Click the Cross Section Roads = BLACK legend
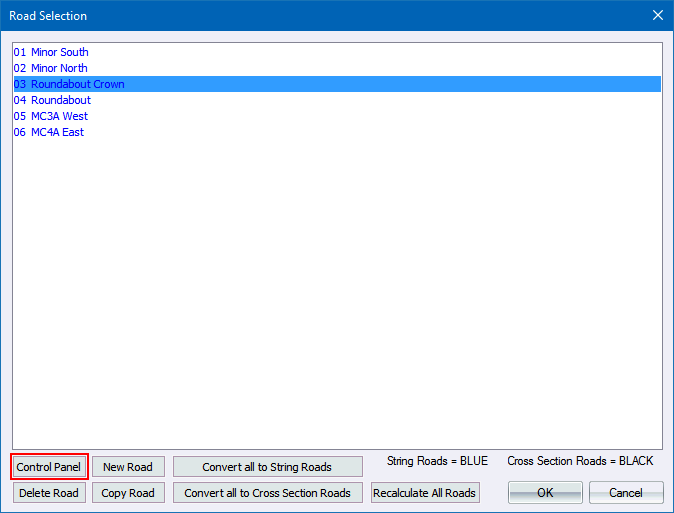674x513 pixels. [580, 461]
